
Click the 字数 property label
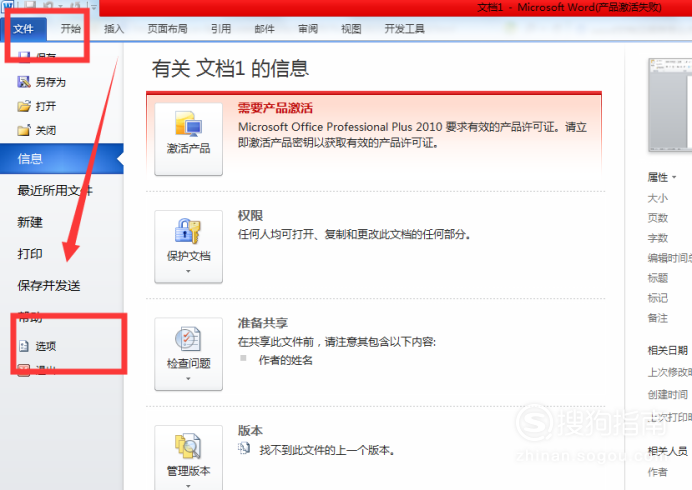click(658, 238)
